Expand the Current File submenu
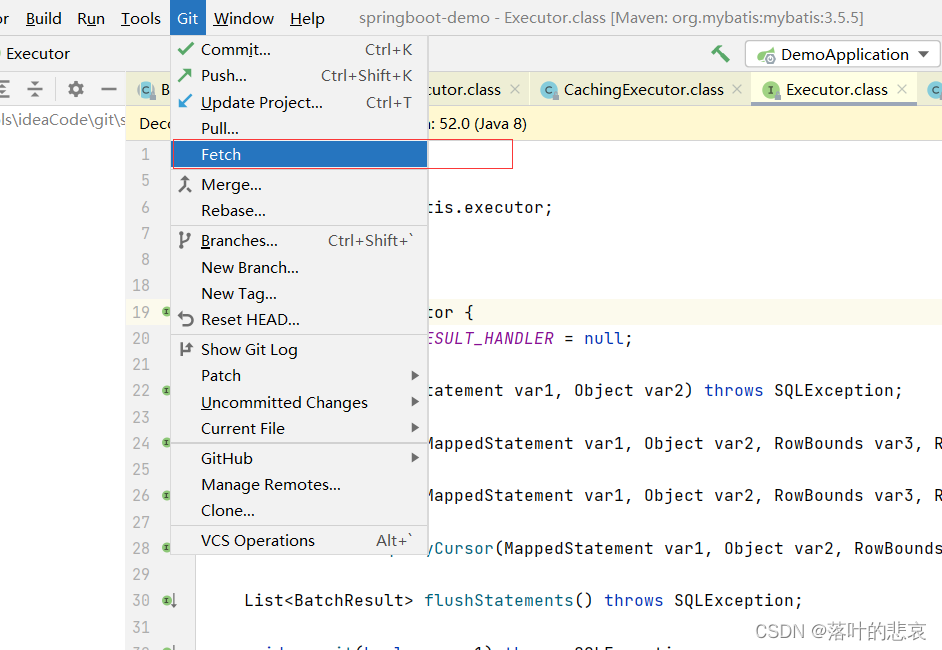 pos(299,428)
